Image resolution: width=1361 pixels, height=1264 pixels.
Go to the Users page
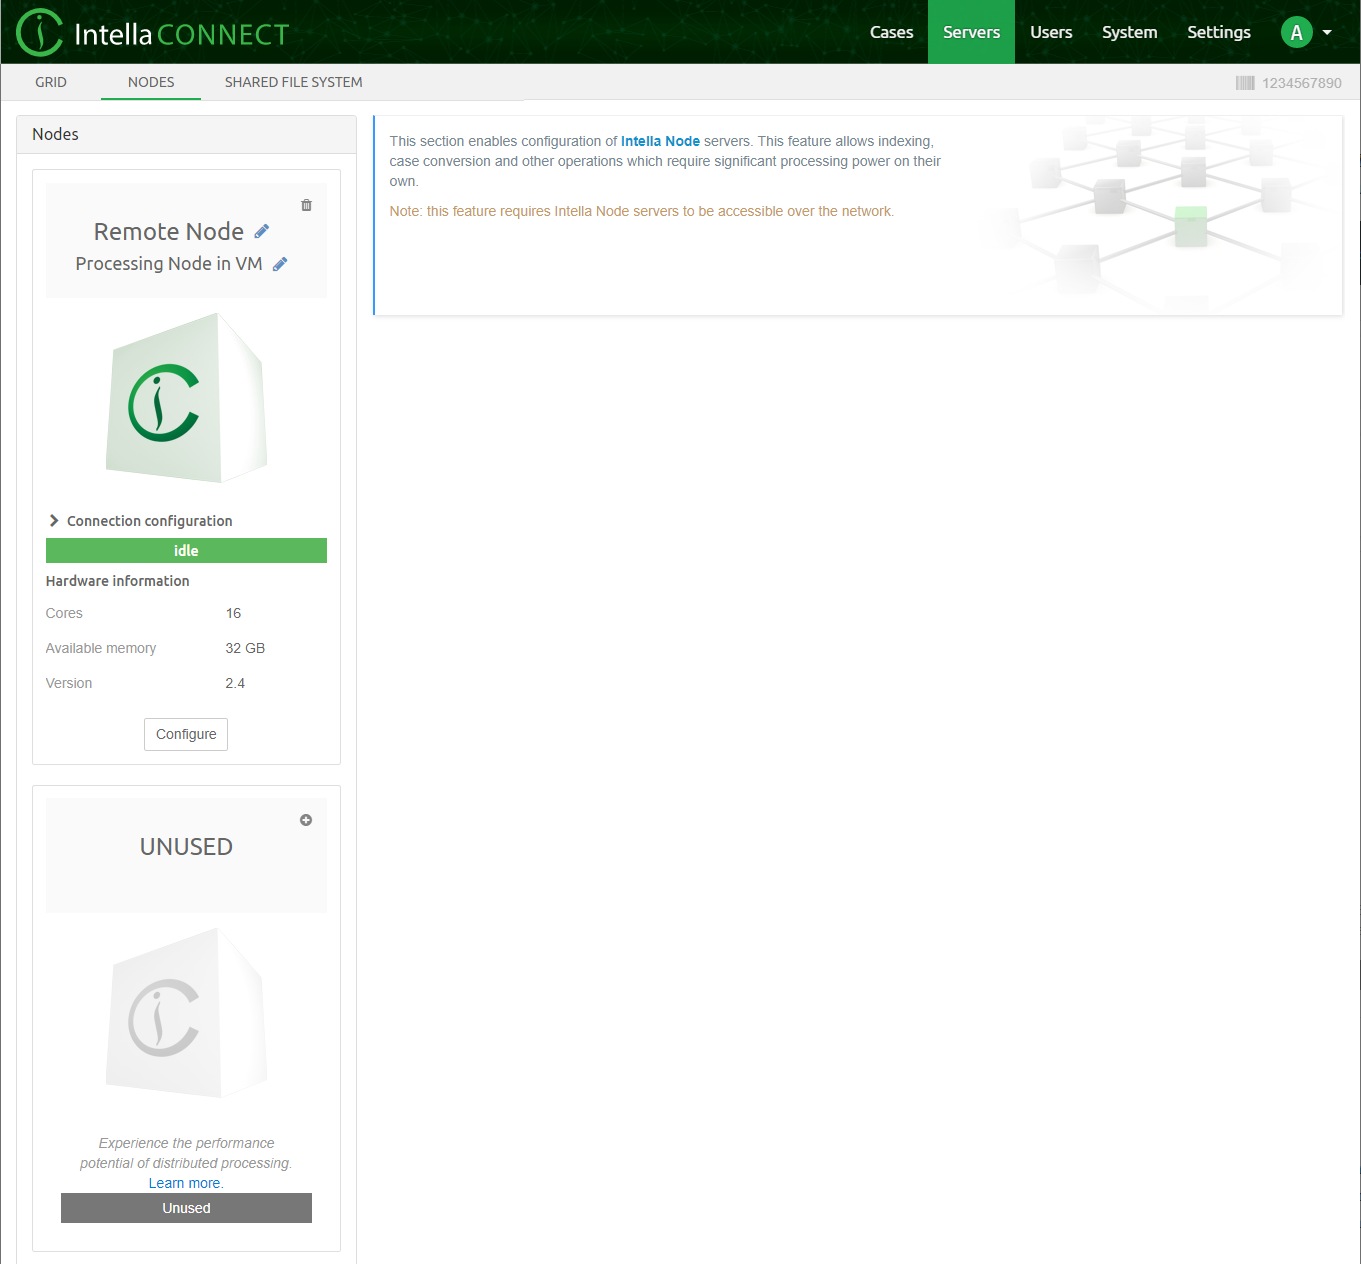pyautogui.click(x=1051, y=32)
